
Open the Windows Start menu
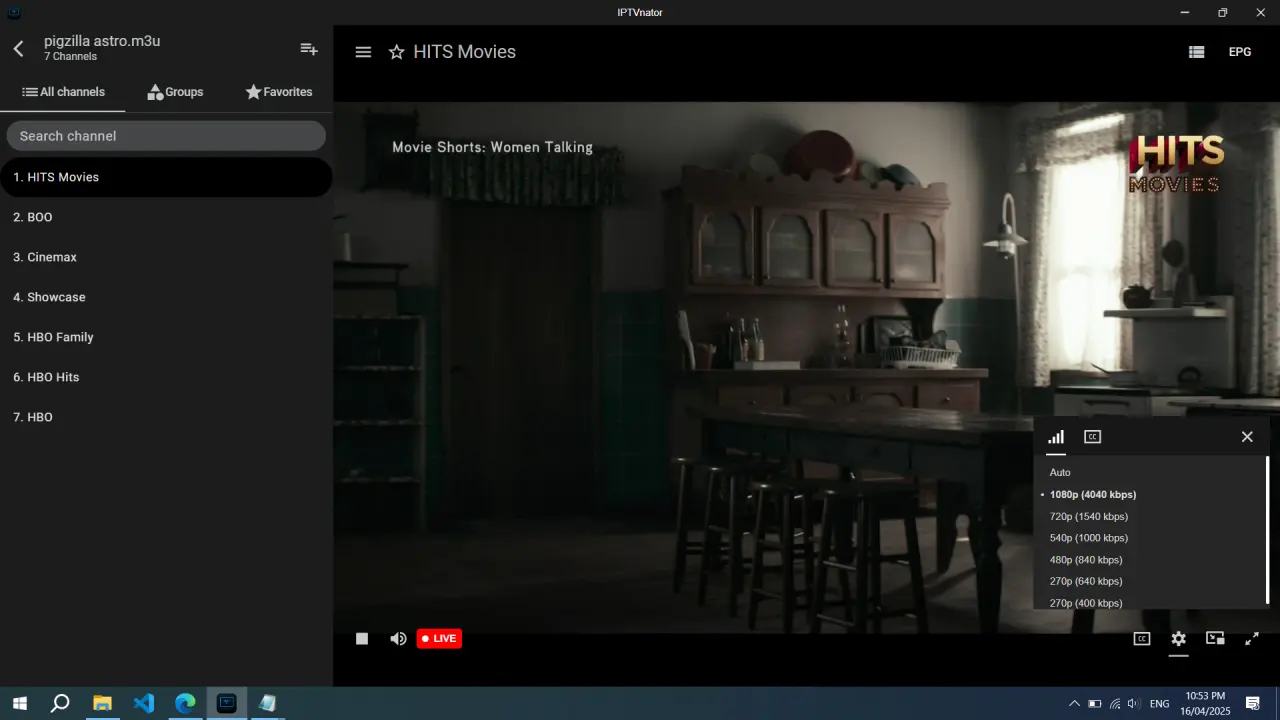[19, 703]
